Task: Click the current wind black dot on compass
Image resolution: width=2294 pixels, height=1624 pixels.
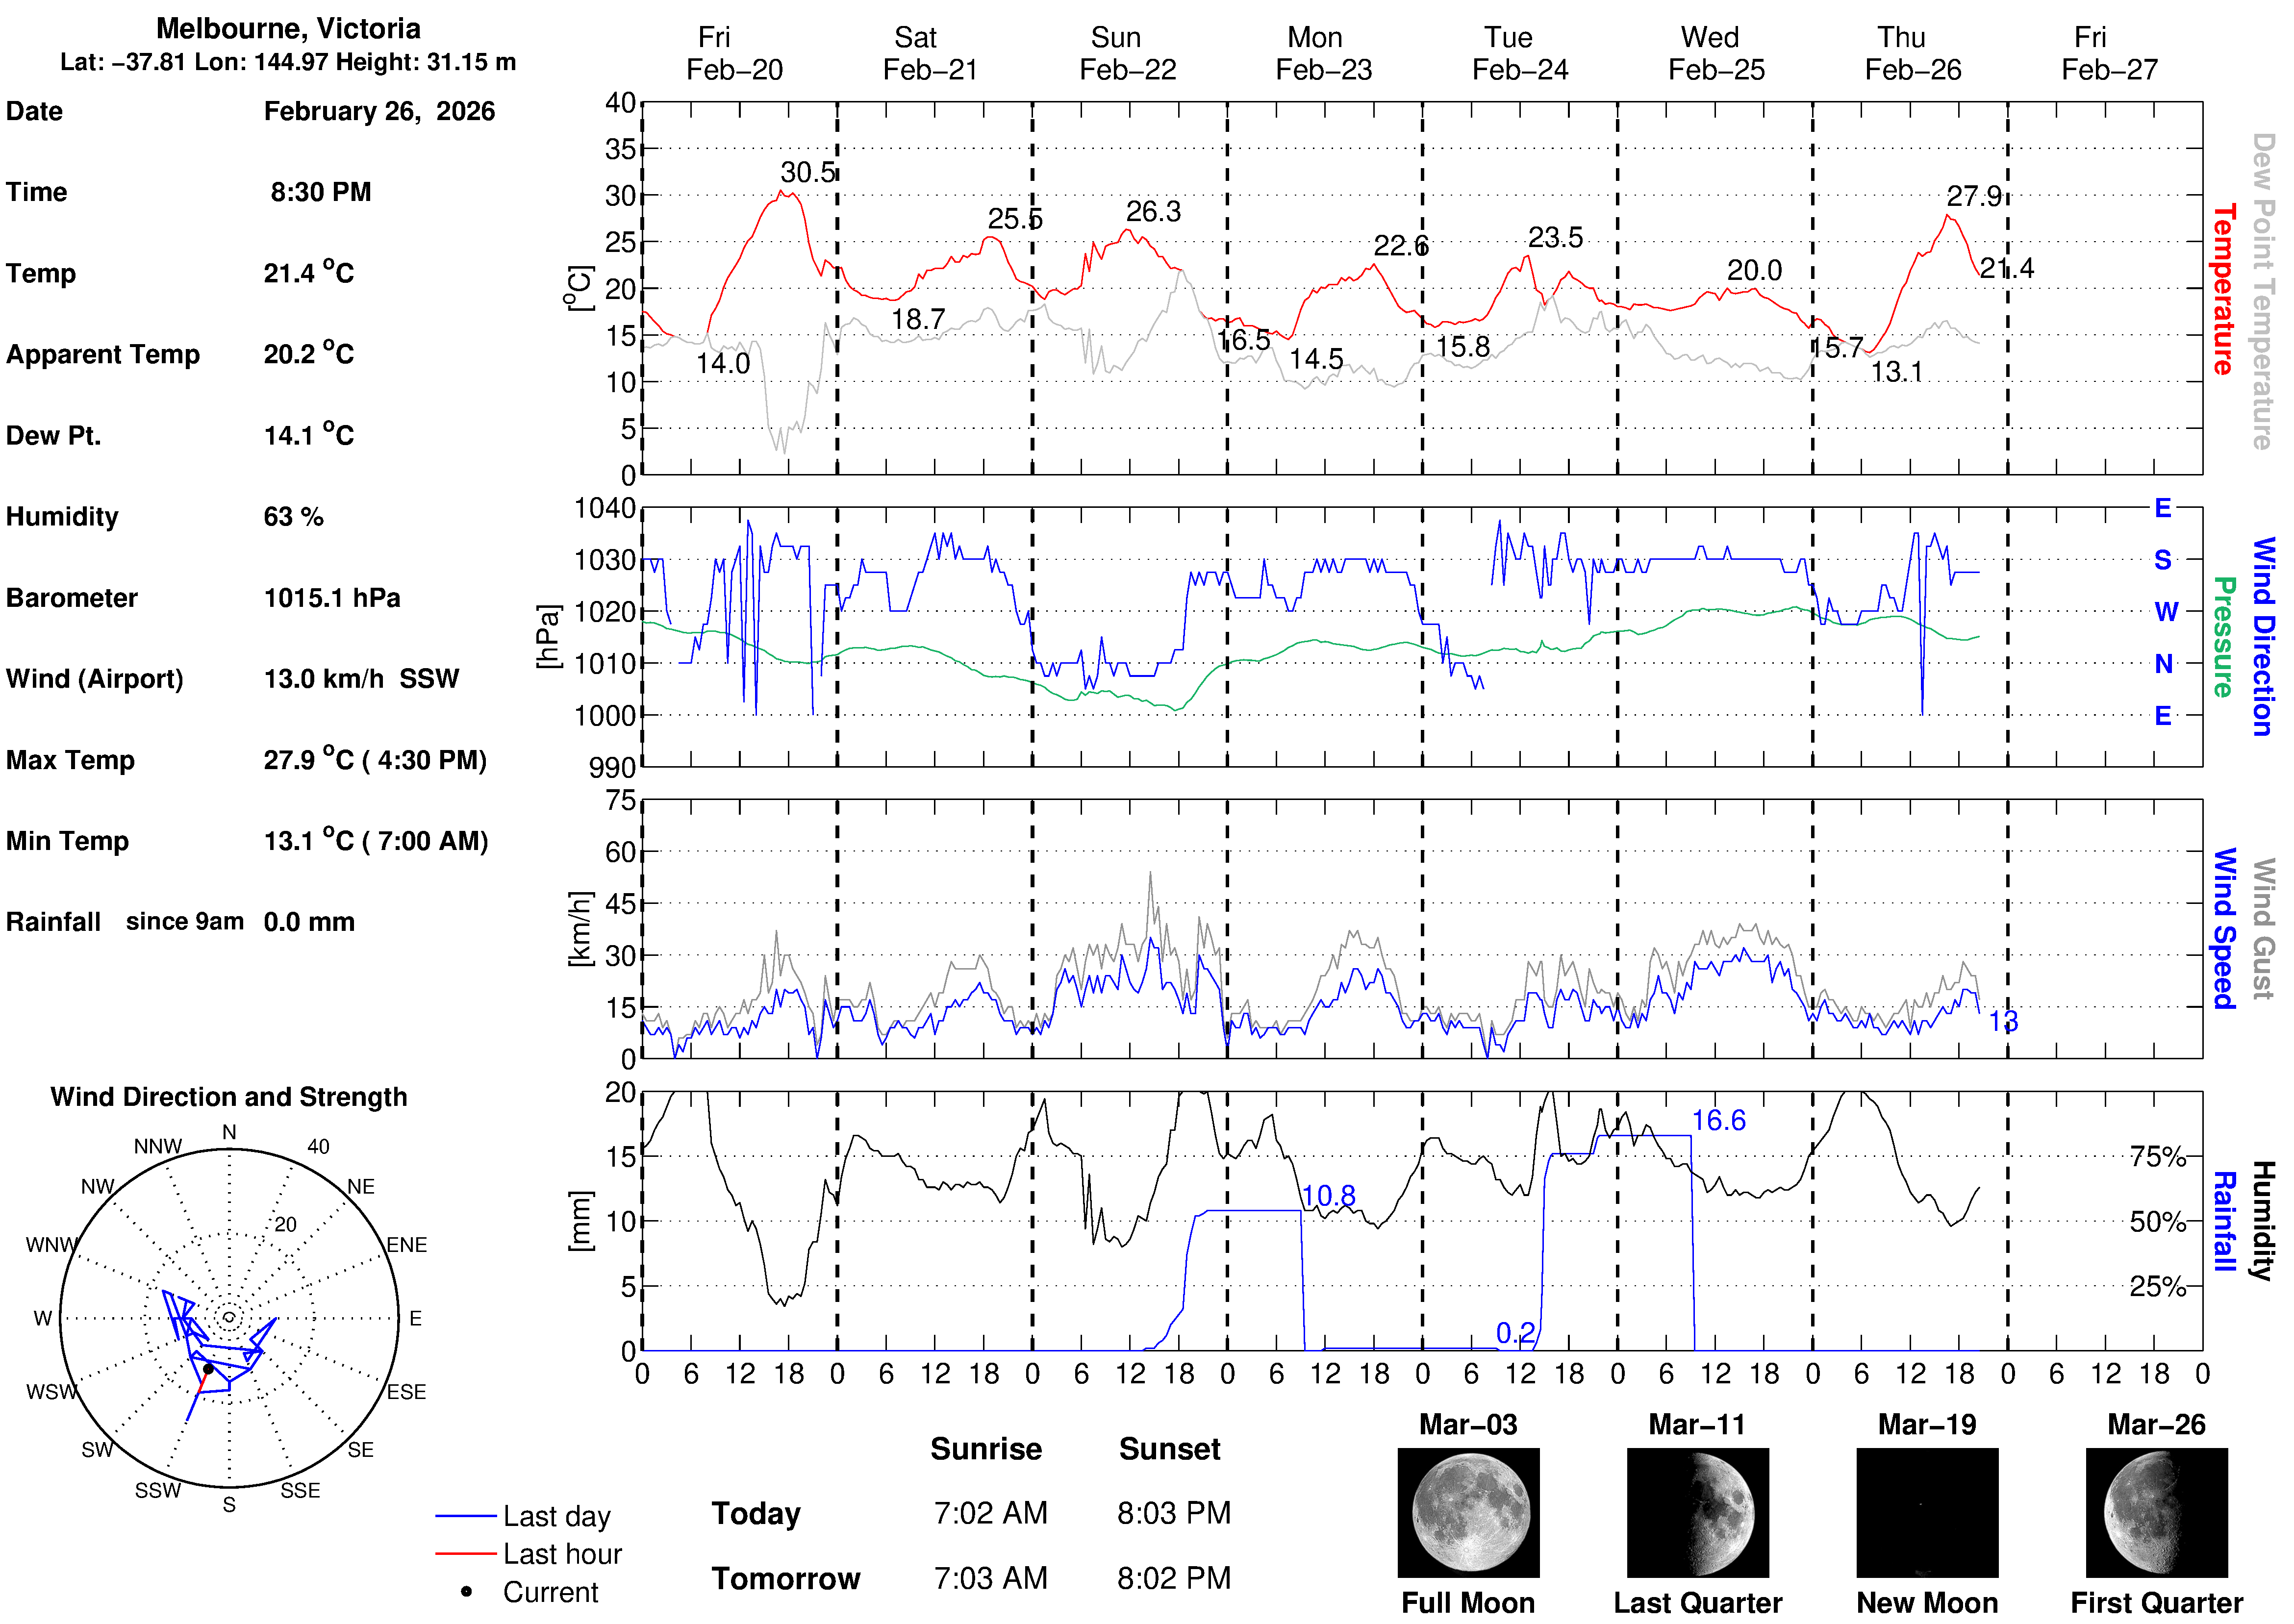Action: (x=208, y=1369)
